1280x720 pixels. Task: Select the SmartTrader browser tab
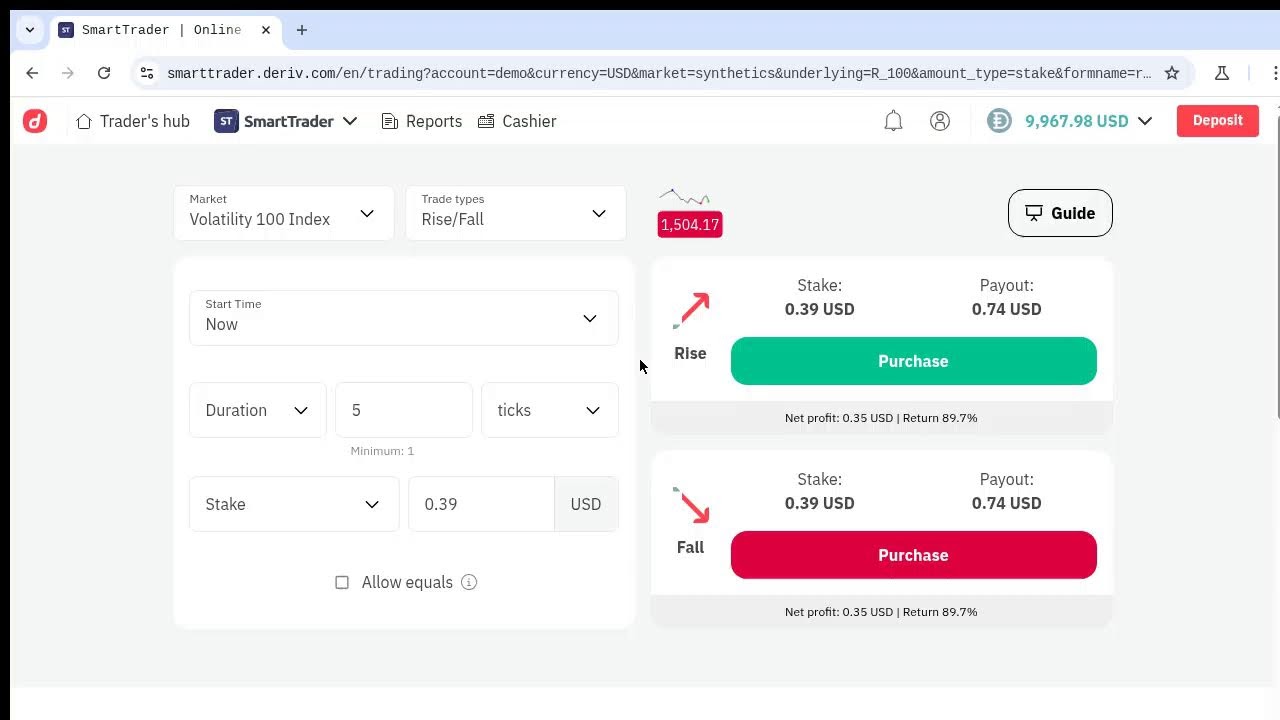(165, 30)
